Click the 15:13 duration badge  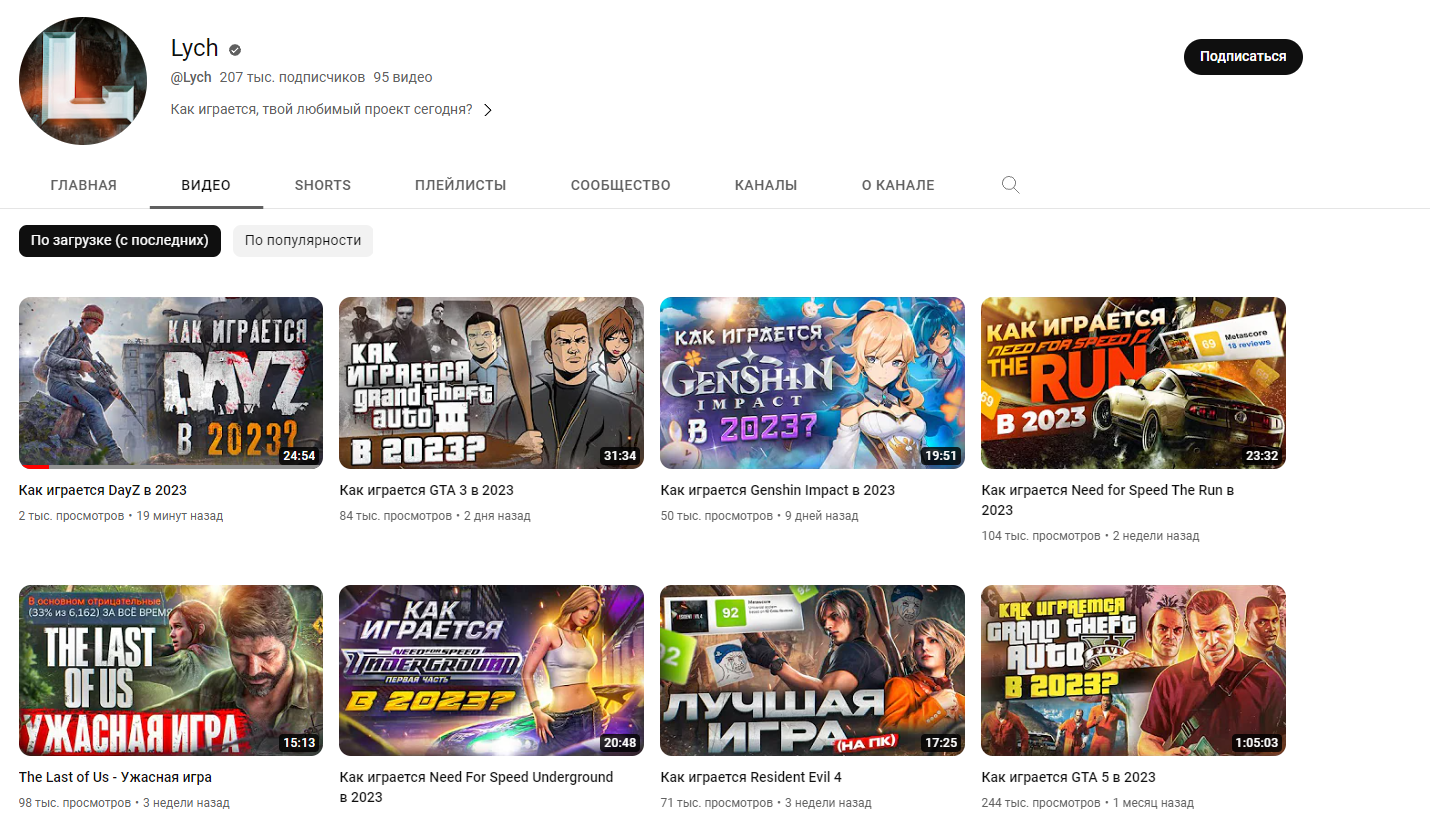click(x=299, y=743)
